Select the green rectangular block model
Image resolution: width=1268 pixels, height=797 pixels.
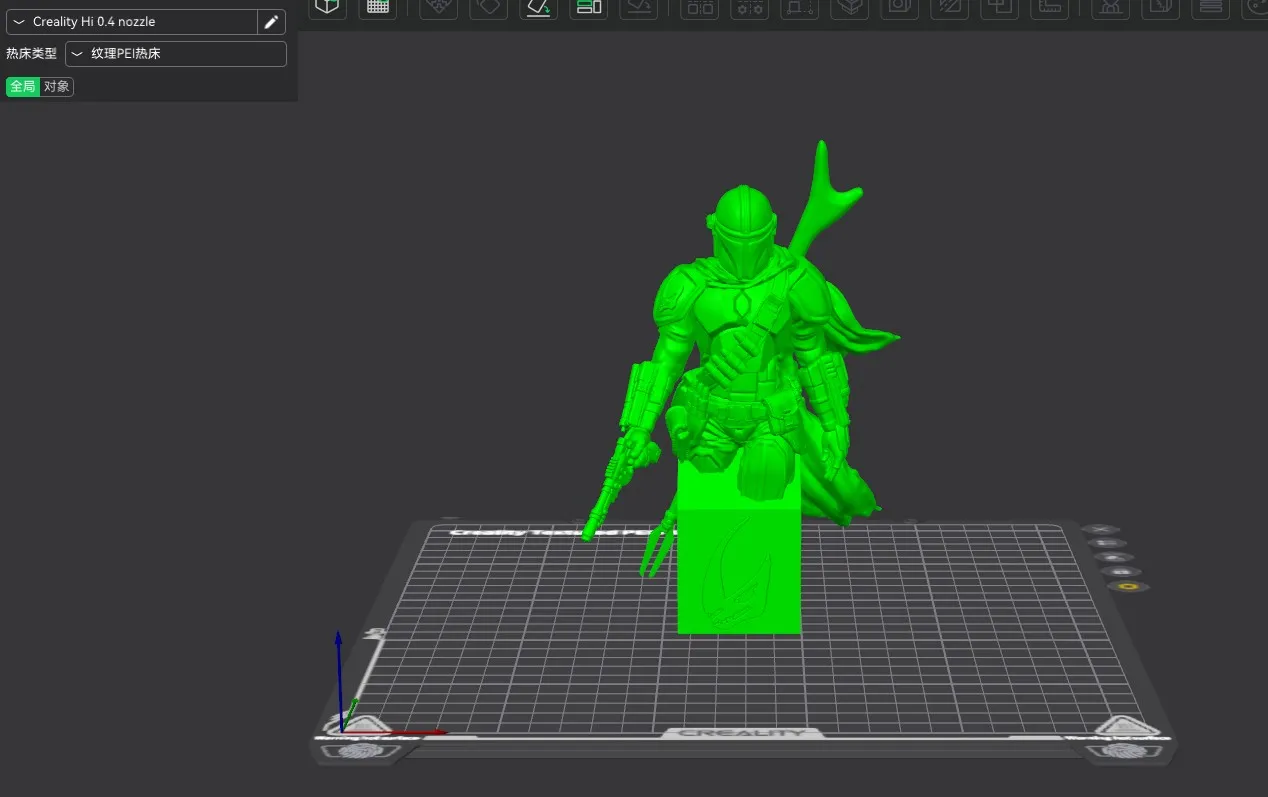coord(739,560)
